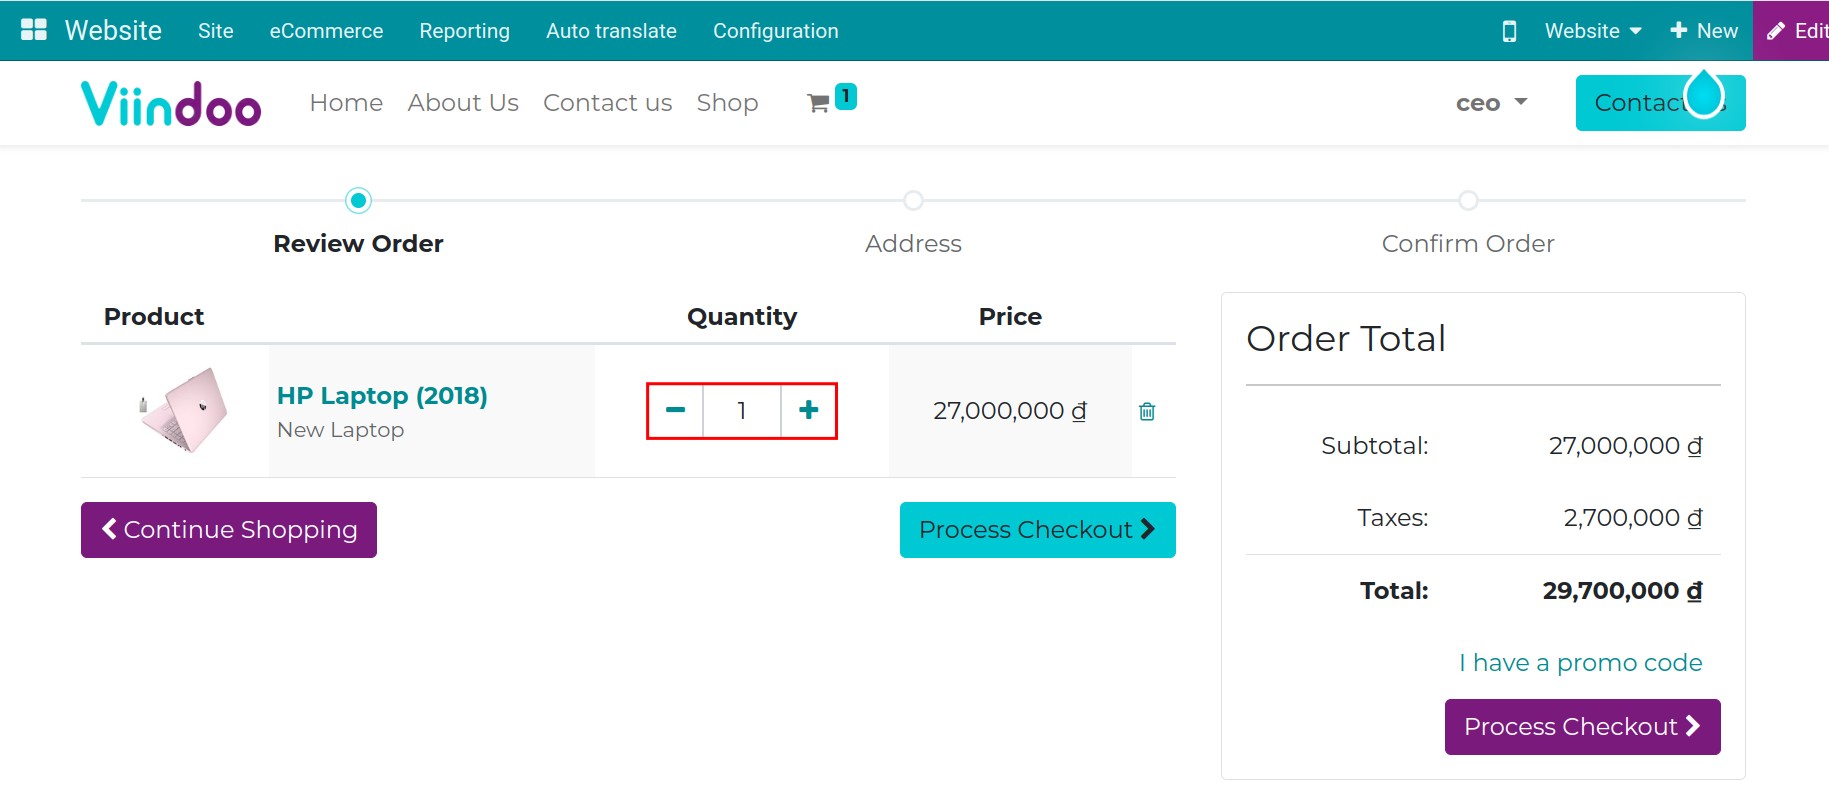Viewport: 1829px width, 787px height.
Task: Click the Quantity column header
Action: click(x=742, y=317)
